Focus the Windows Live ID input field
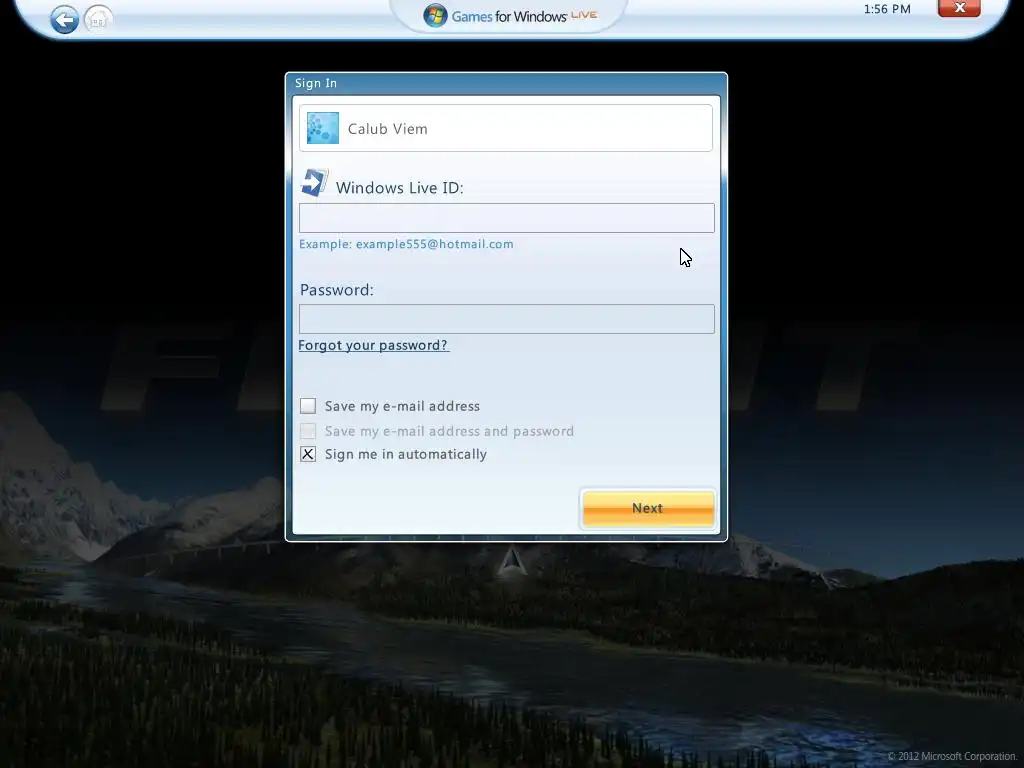Viewport: 1024px width, 768px height. coord(507,217)
